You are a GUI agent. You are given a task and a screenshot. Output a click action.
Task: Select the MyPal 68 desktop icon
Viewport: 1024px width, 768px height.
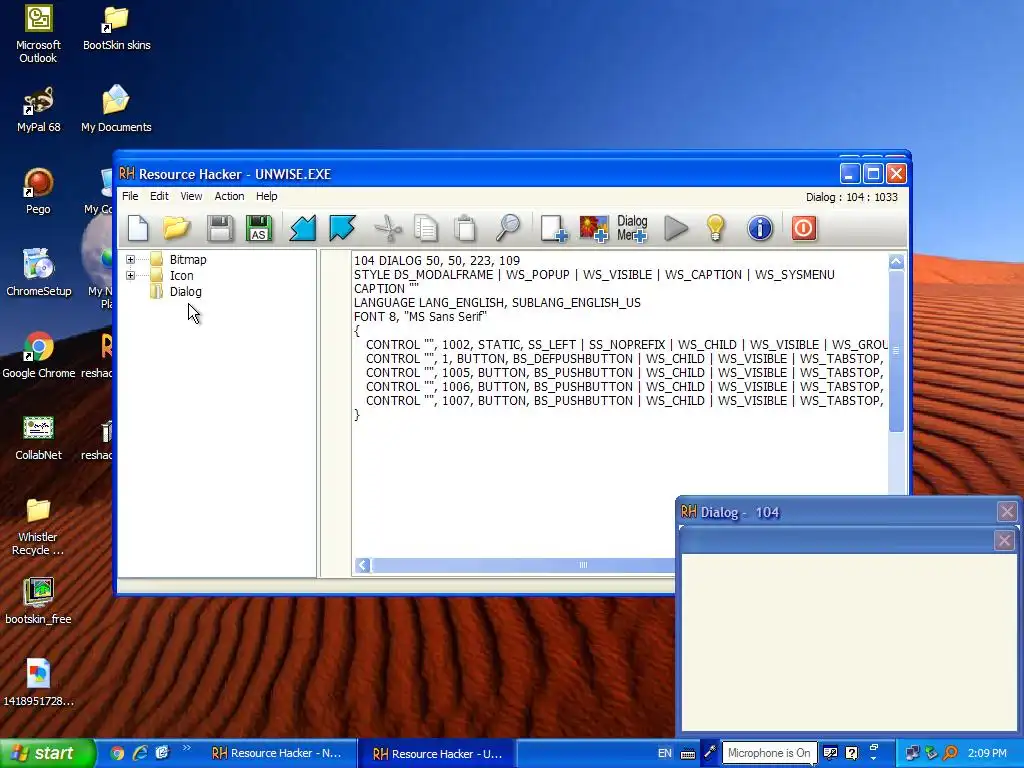click(x=38, y=110)
